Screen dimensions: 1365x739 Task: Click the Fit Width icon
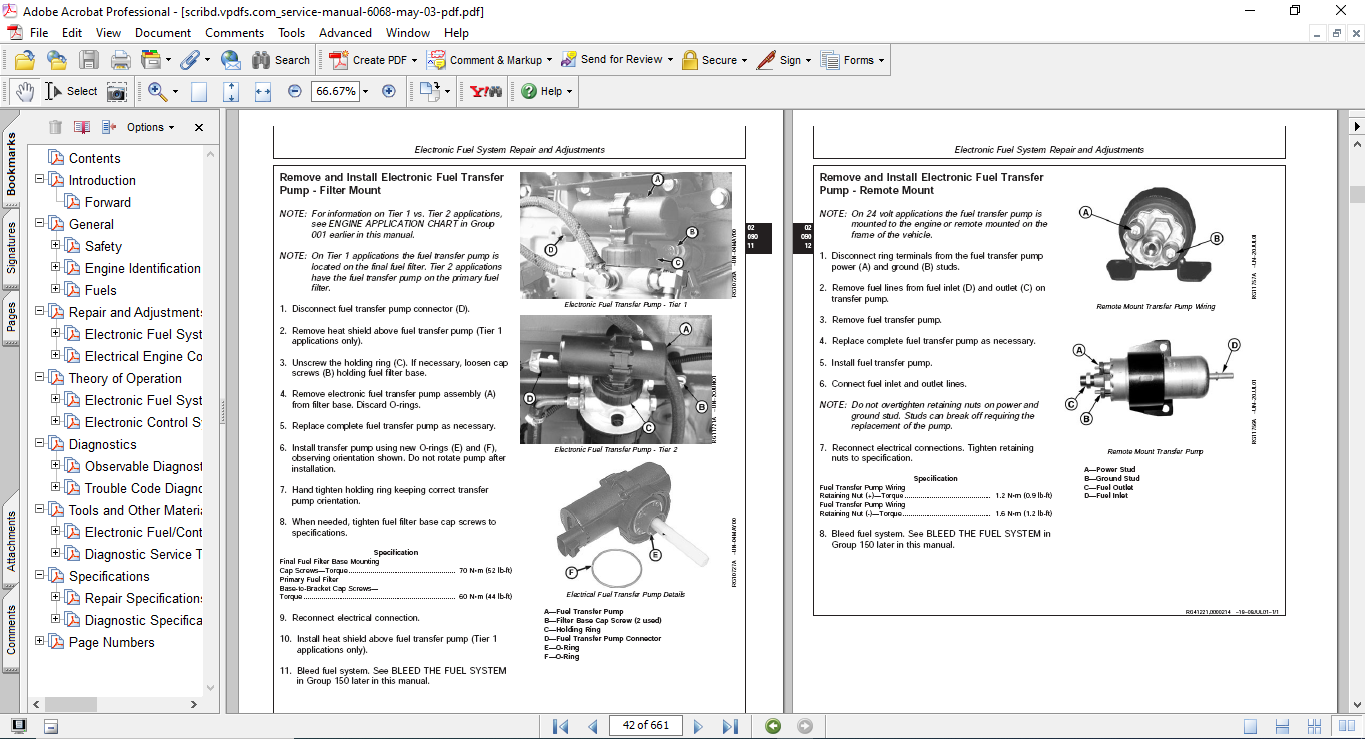pos(263,91)
